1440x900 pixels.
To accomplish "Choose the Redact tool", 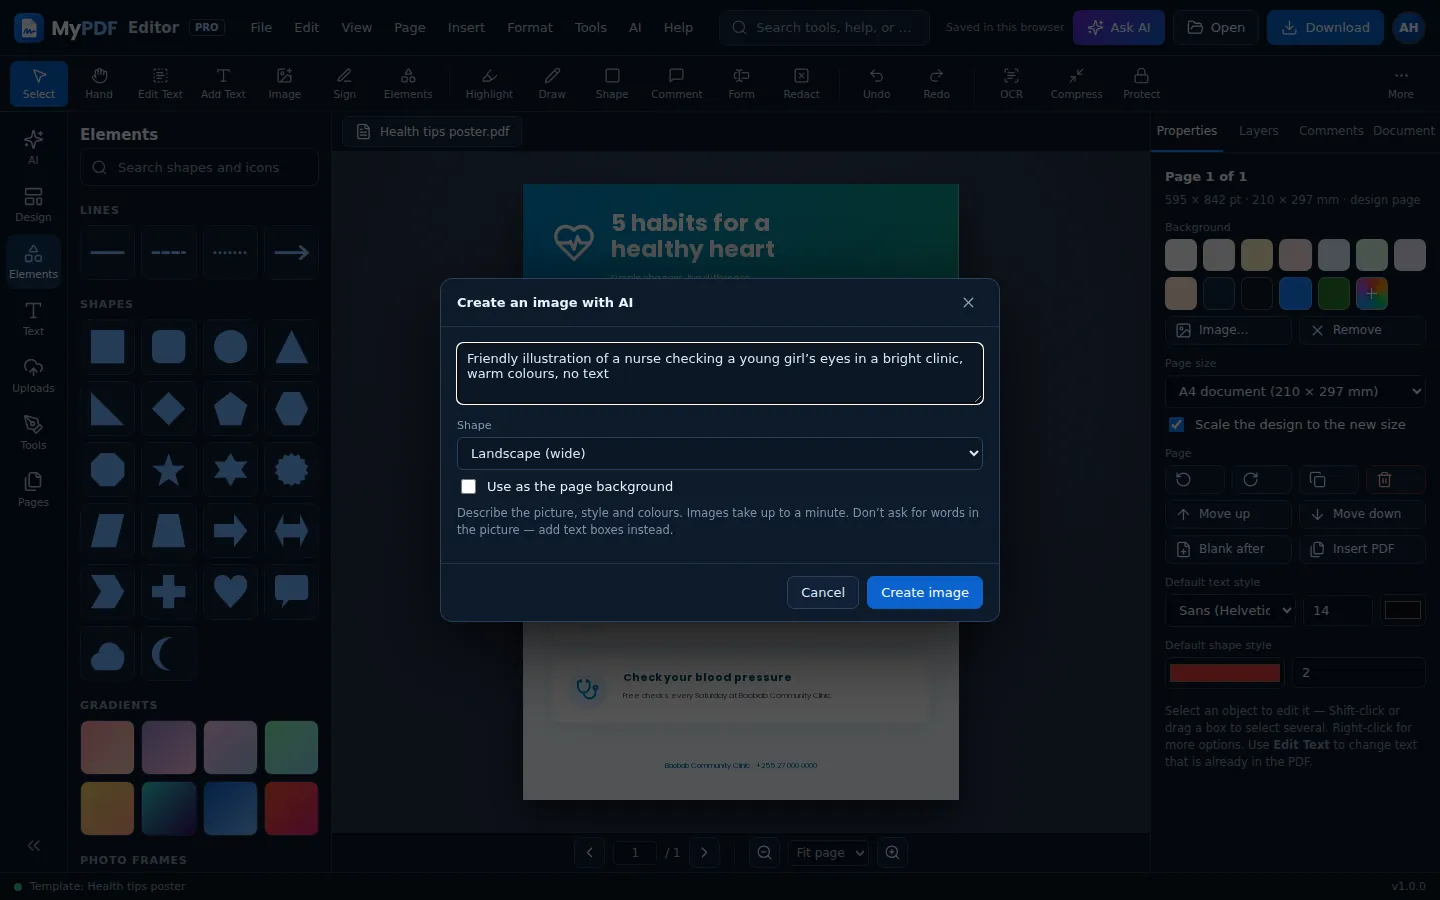I will click(801, 83).
